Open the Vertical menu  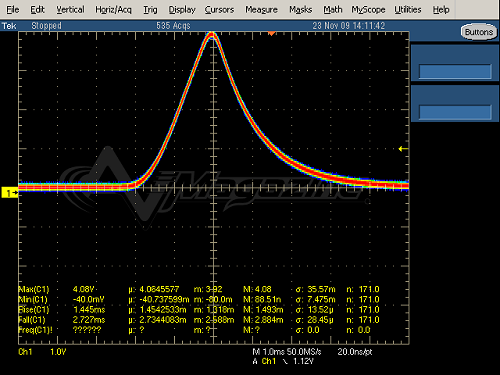coord(70,10)
